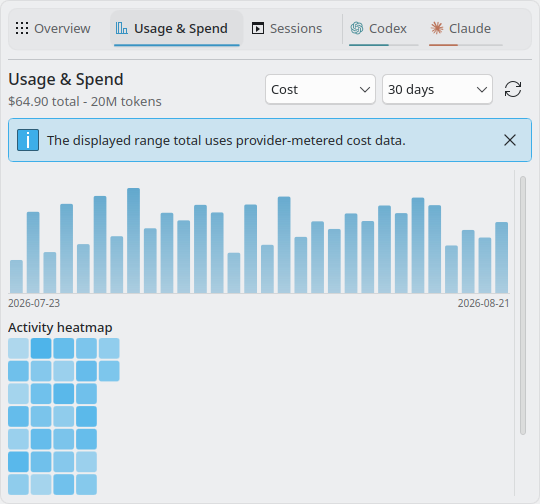The height and width of the screenshot is (504, 540).
Task: Select the Usage & Spend tab
Action: [177, 29]
